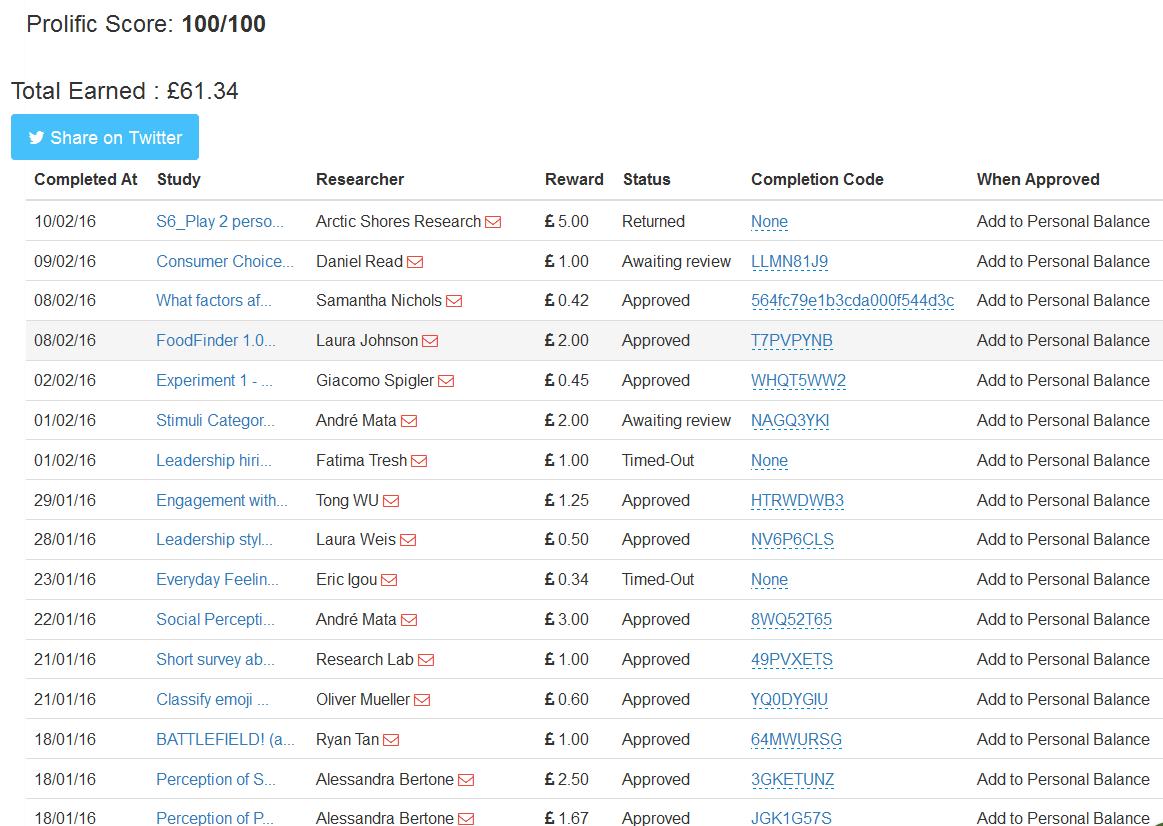Click completion code T7PVPYNB
The height and width of the screenshot is (826, 1163).
(791, 341)
